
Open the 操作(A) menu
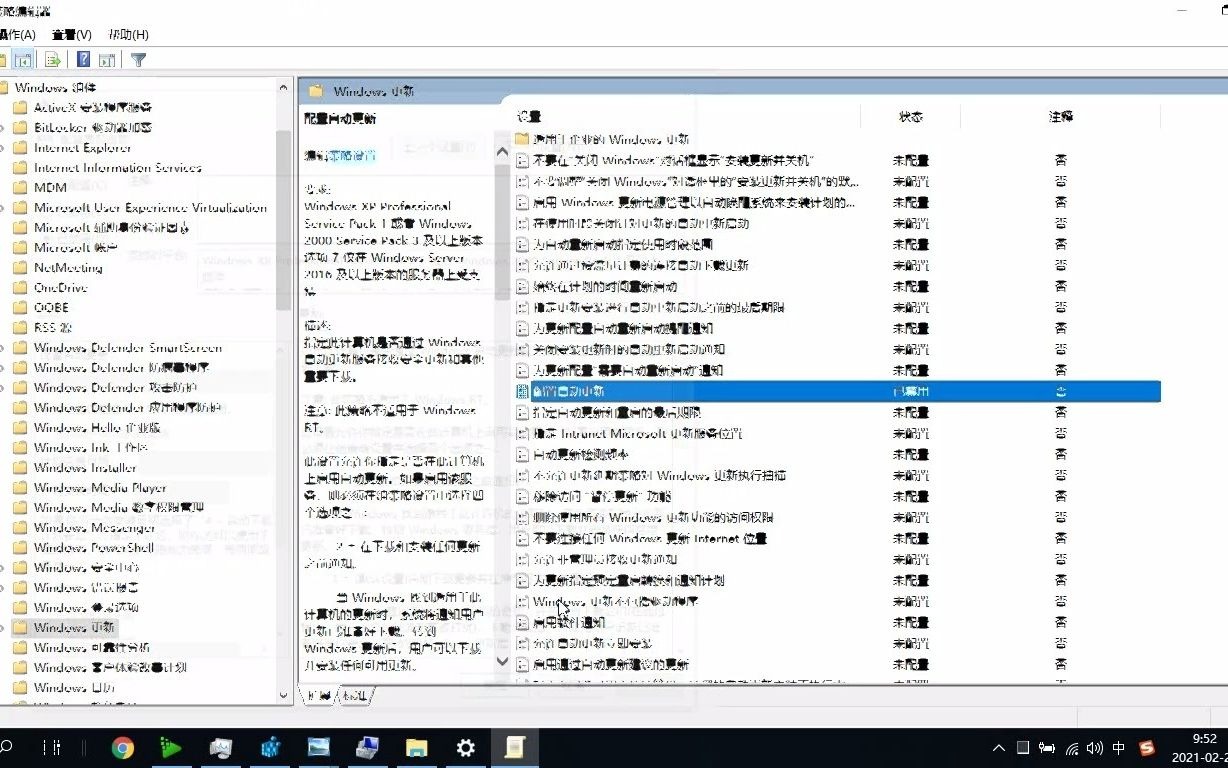point(17,34)
